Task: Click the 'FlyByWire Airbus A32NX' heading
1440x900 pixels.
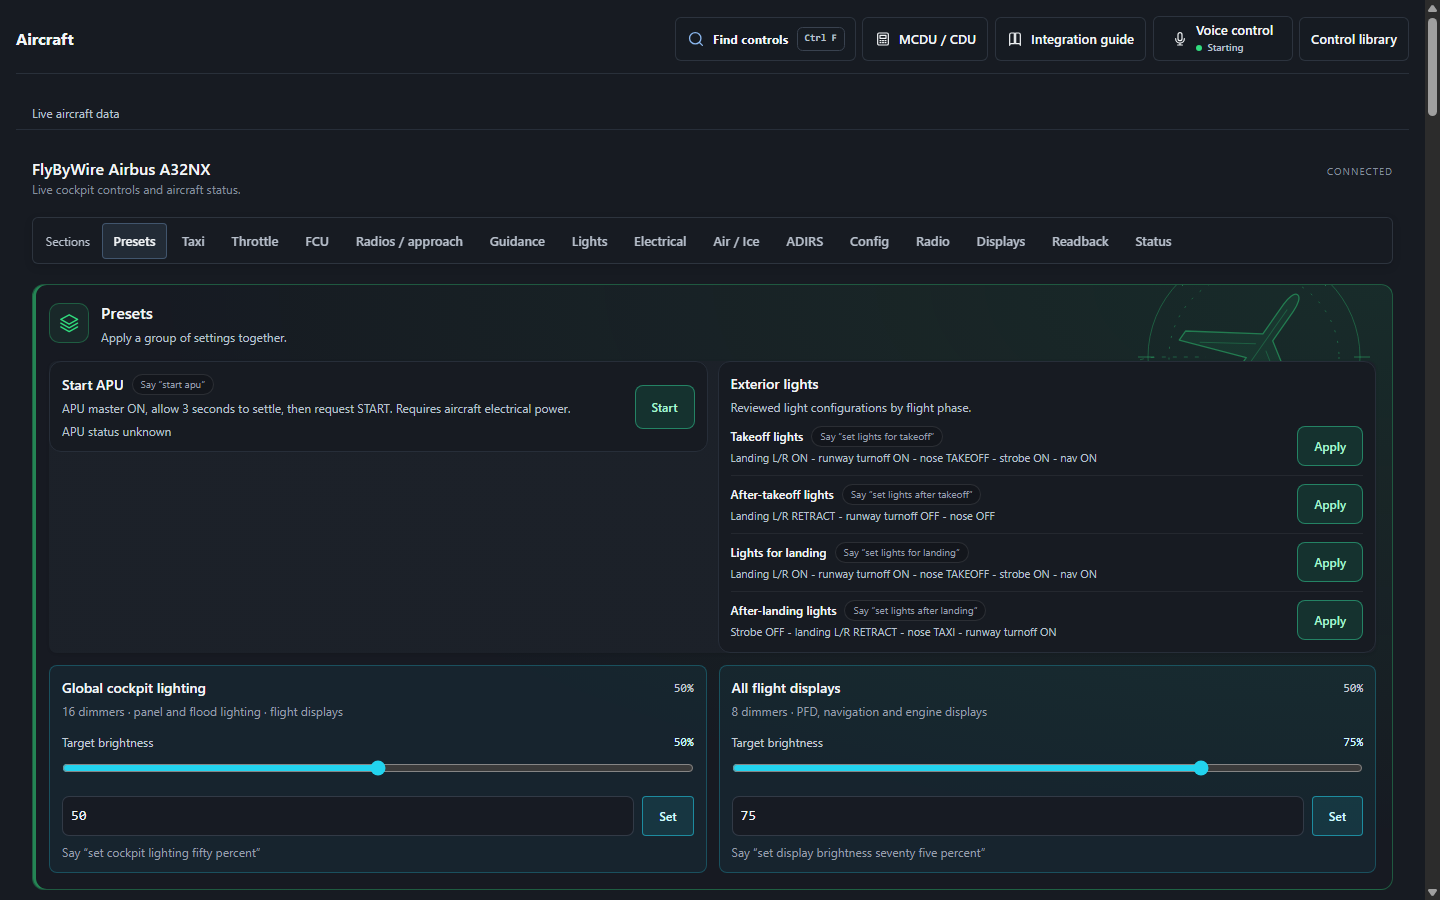Action: tap(121, 169)
